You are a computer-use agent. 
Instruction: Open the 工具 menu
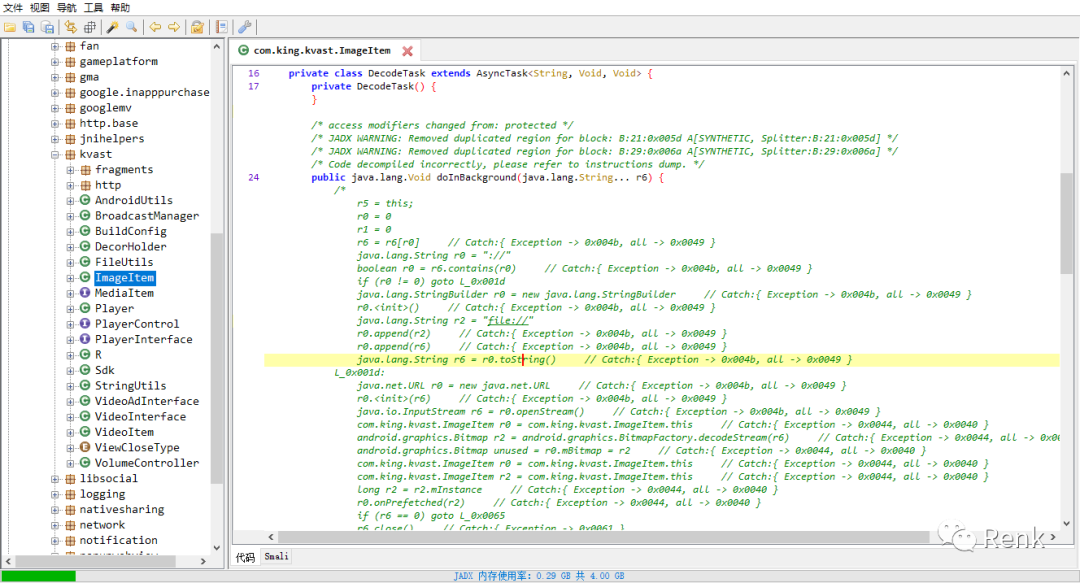pos(93,8)
